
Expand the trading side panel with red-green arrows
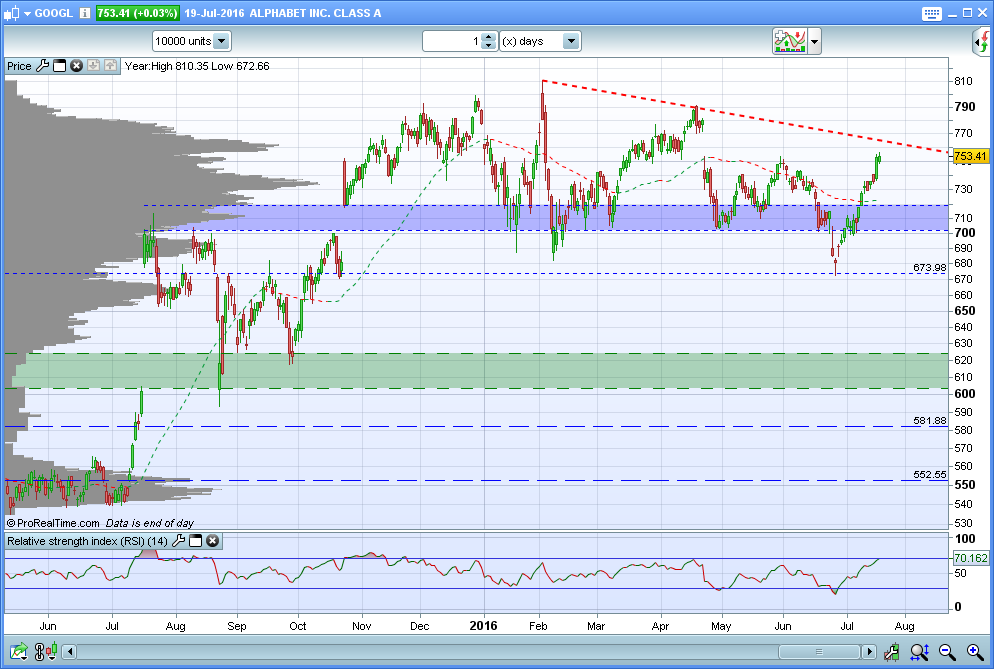pyautogui.click(x=981, y=42)
